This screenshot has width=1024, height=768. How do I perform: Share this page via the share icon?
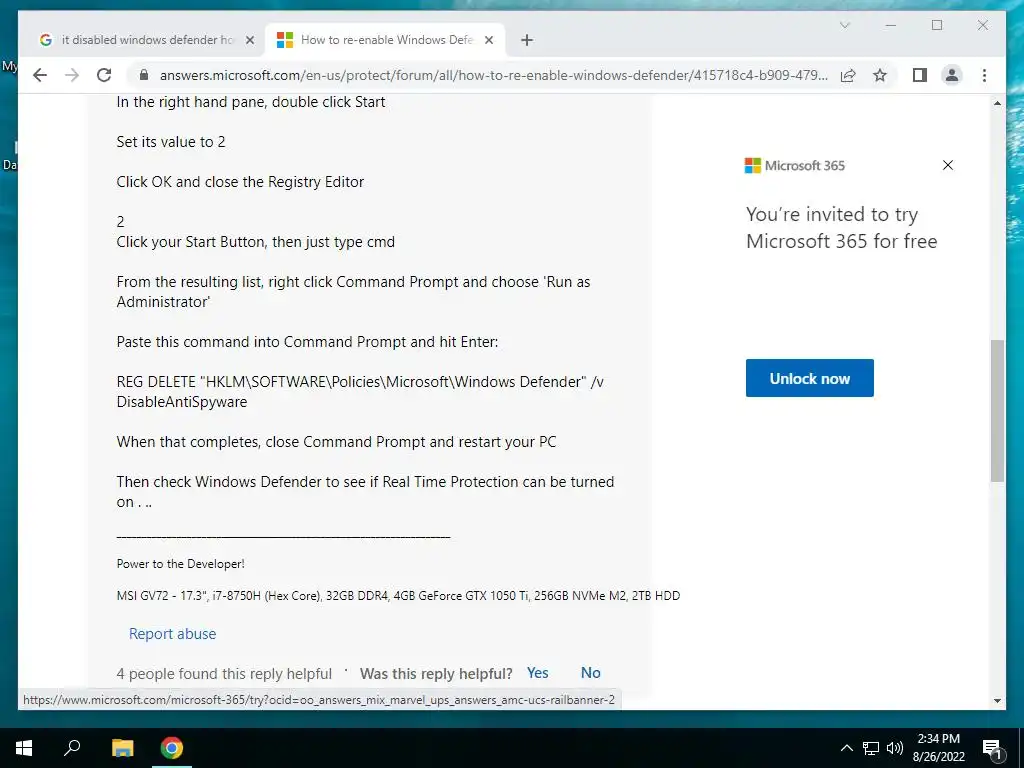tap(848, 75)
